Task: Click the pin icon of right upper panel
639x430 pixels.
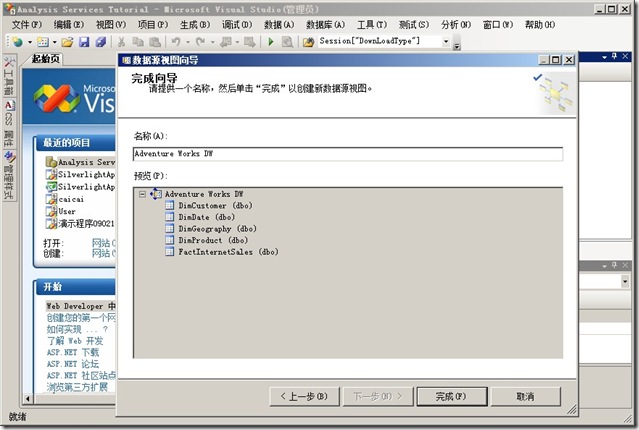Action: 614,56
